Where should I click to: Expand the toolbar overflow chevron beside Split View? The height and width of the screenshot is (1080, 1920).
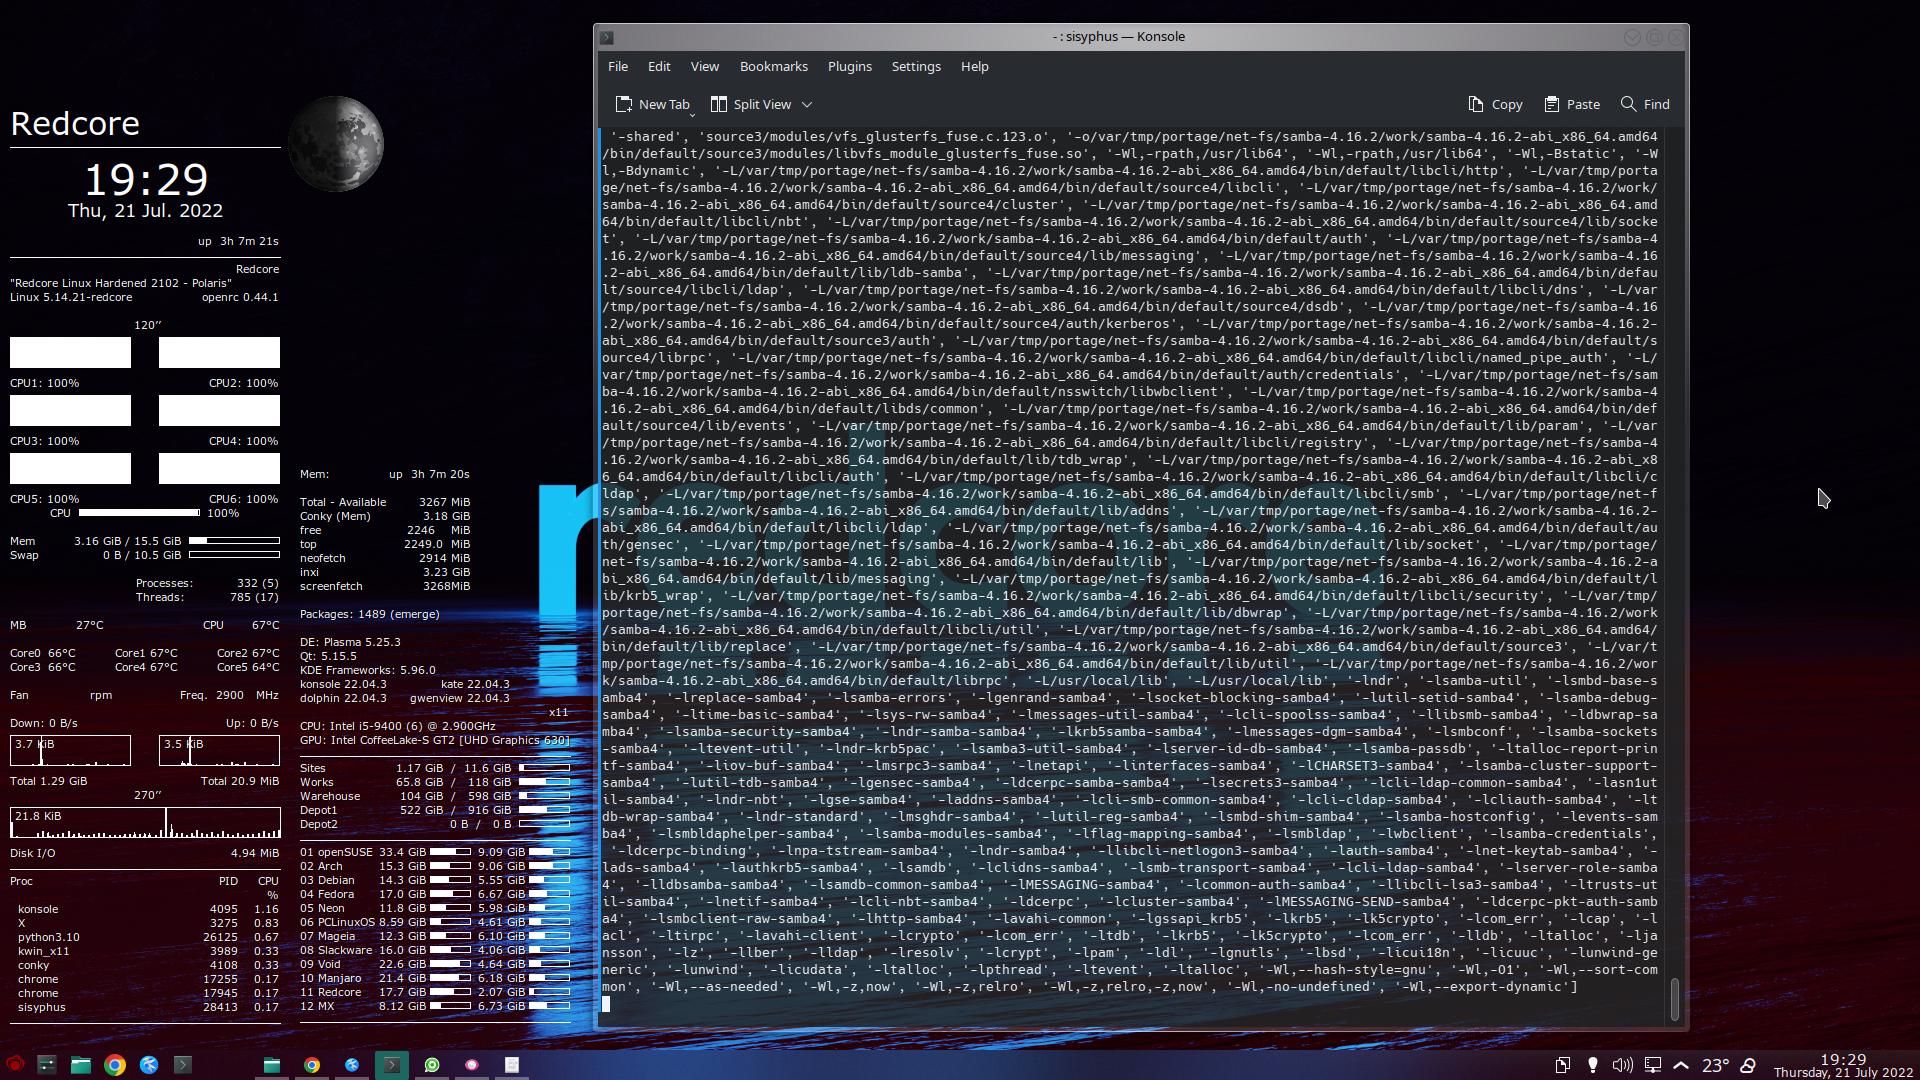point(807,104)
